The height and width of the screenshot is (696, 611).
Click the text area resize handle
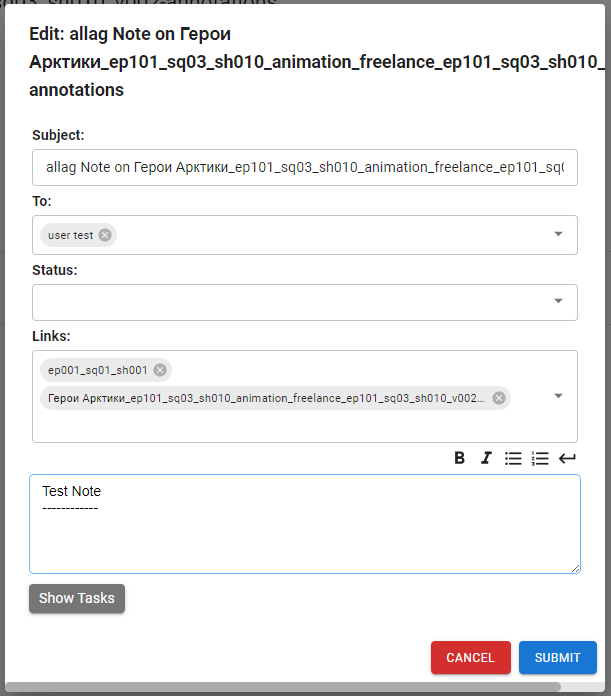(575, 568)
